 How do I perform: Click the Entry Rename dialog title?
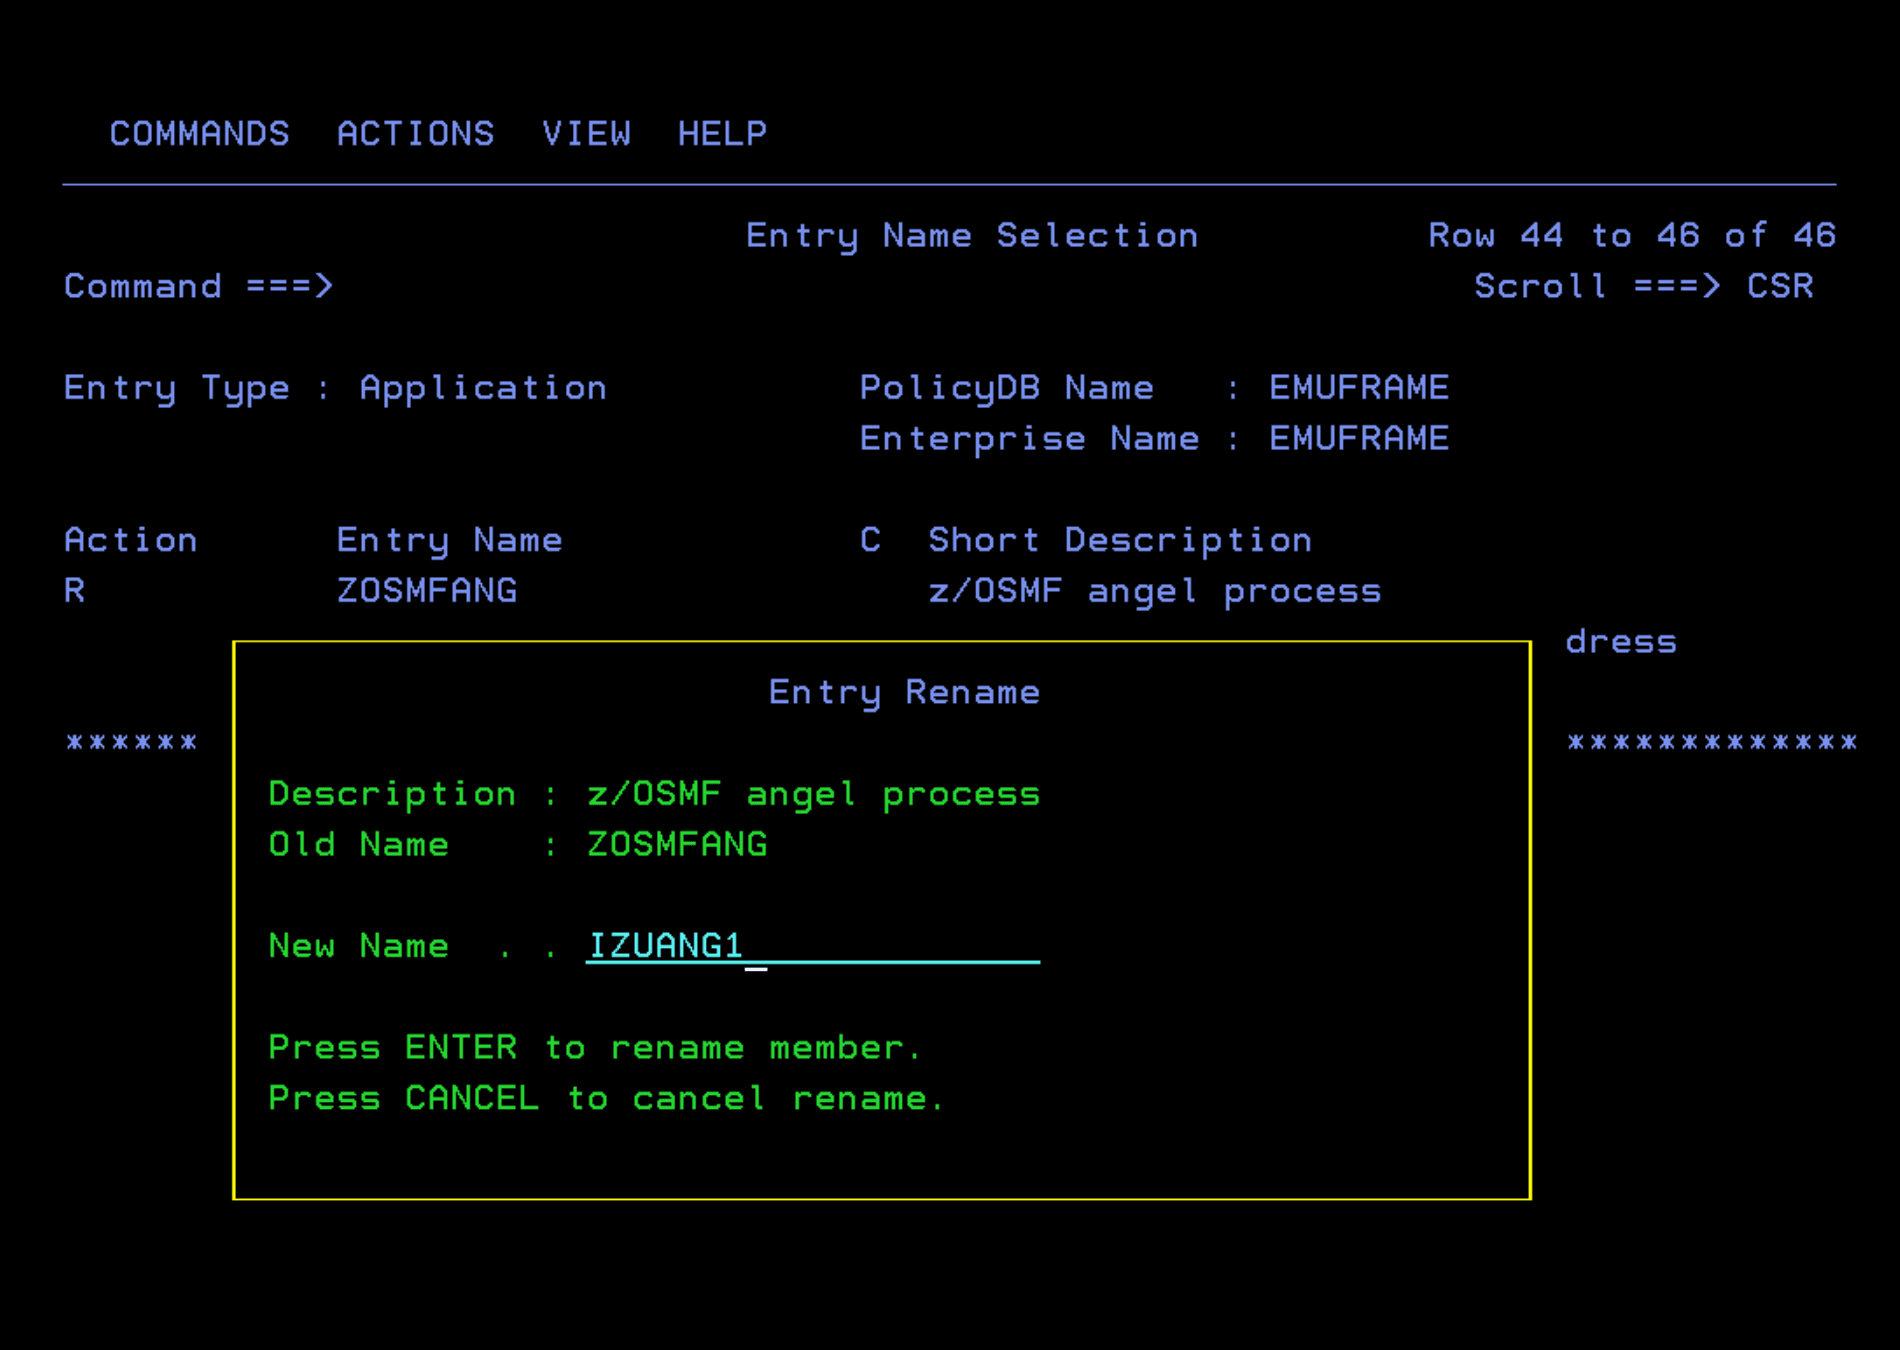tap(904, 692)
